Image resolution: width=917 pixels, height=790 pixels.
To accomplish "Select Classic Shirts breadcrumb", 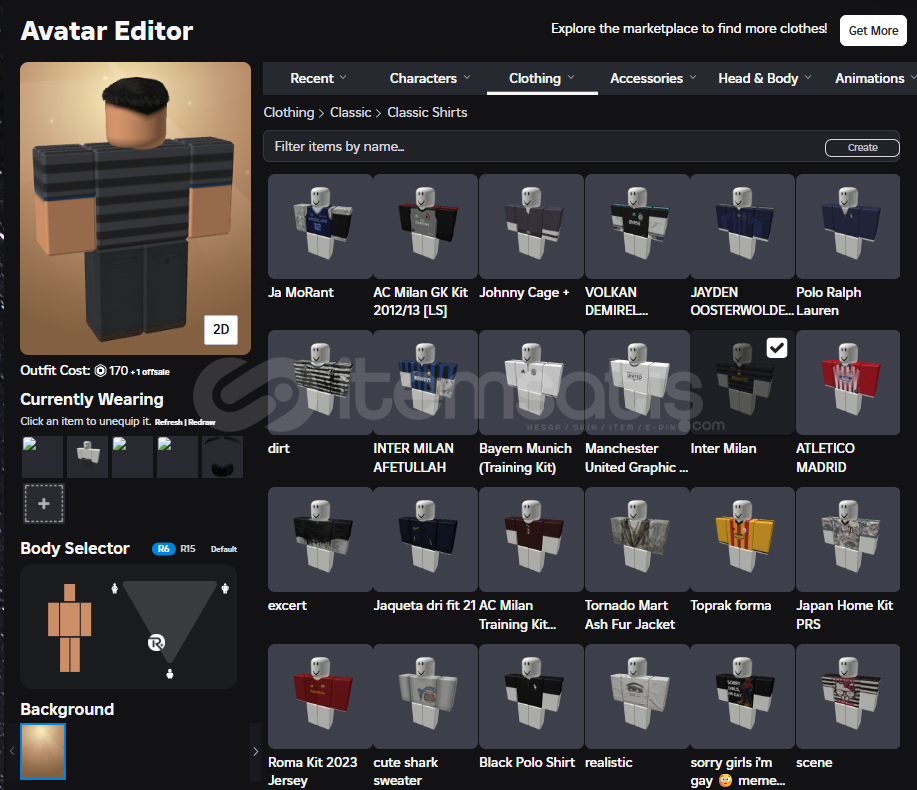I will (x=427, y=112).
